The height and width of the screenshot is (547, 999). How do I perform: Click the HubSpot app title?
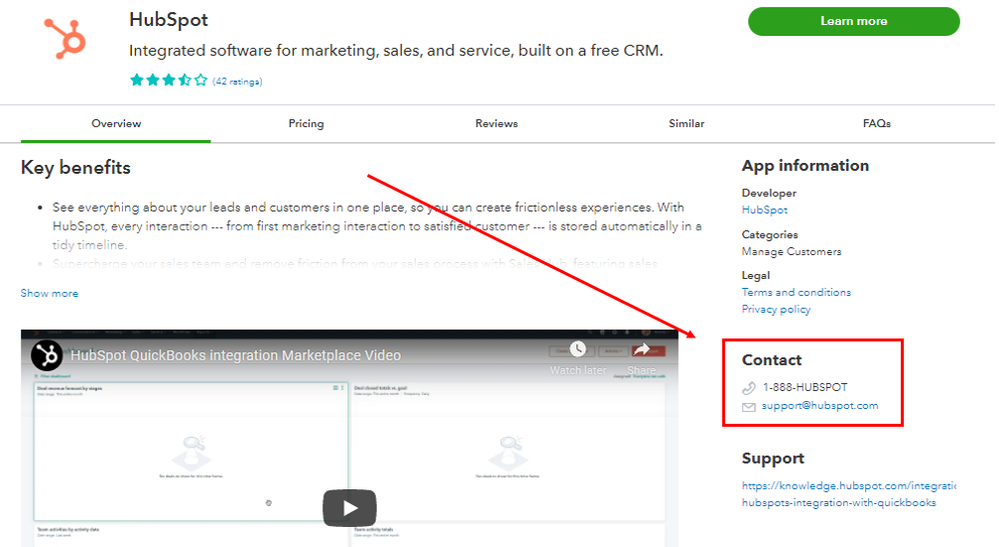point(169,20)
